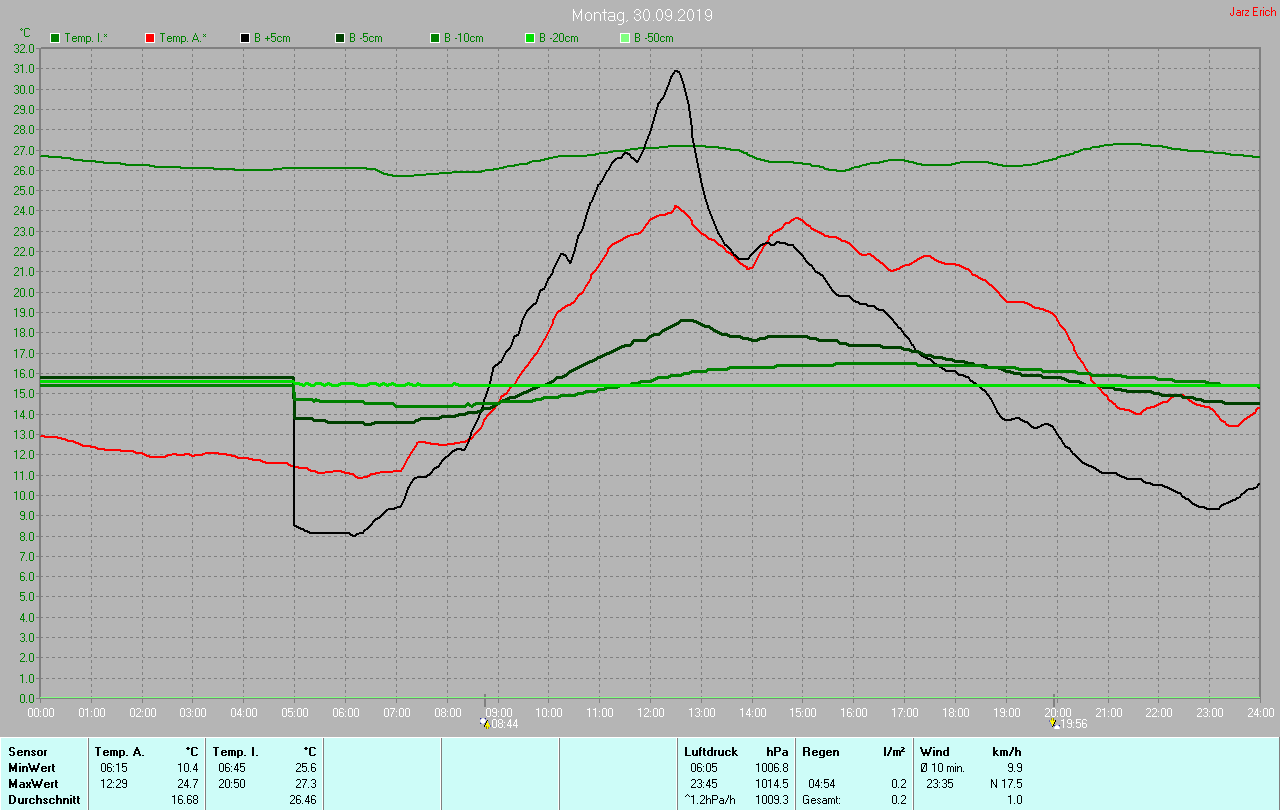Click the B -5cm legend color square
This screenshot has width=1280, height=810.
(340, 38)
